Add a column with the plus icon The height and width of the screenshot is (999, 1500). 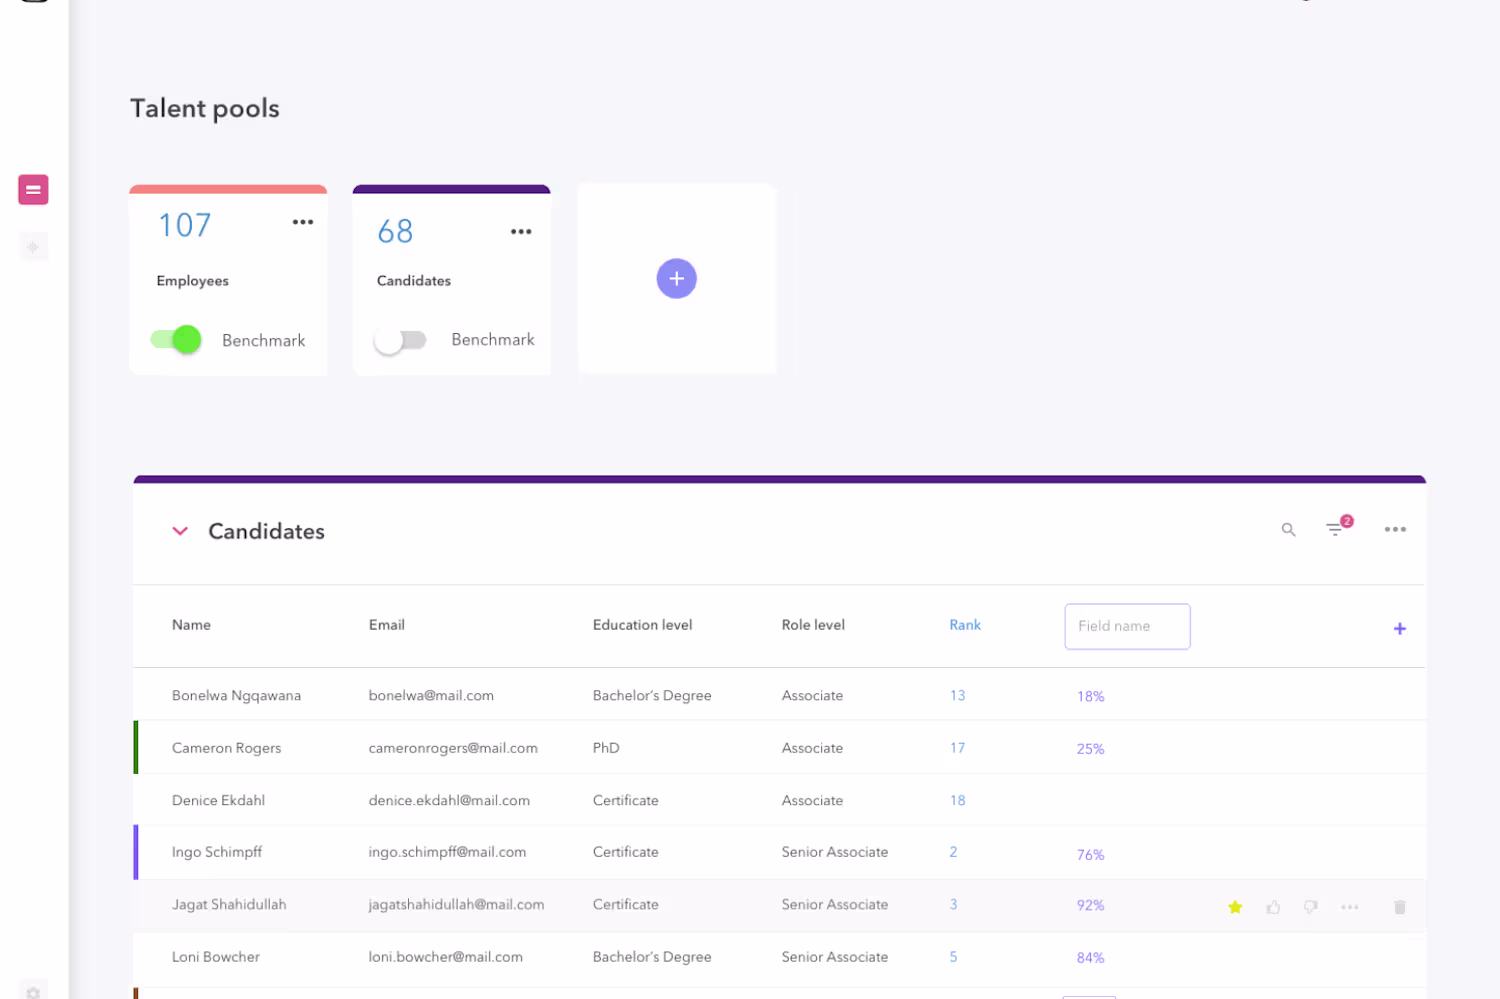[x=1400, y=628]
